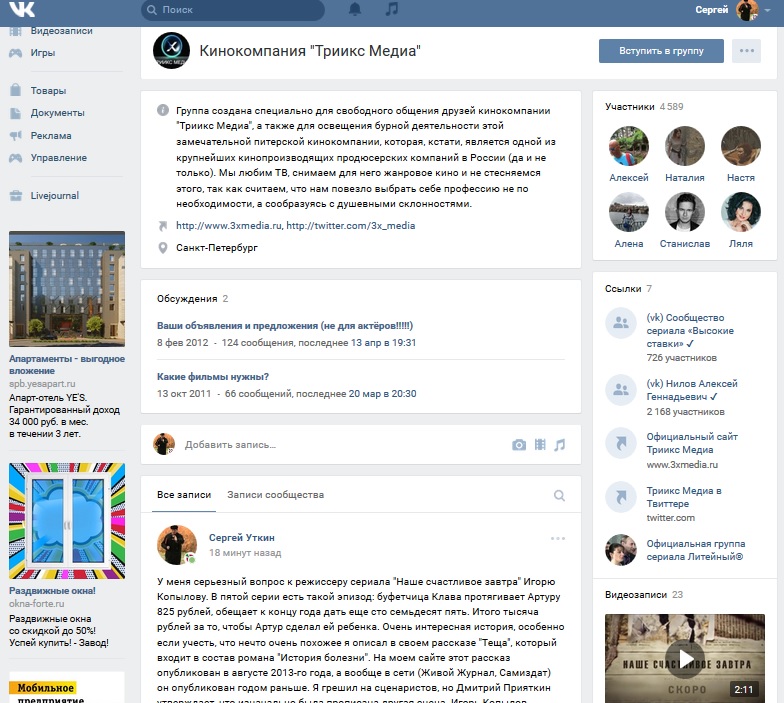The height and width of the screenshot is (703, 784).
Task: Click the wall search magnifier icon
Action: click(x=560, y=495)
